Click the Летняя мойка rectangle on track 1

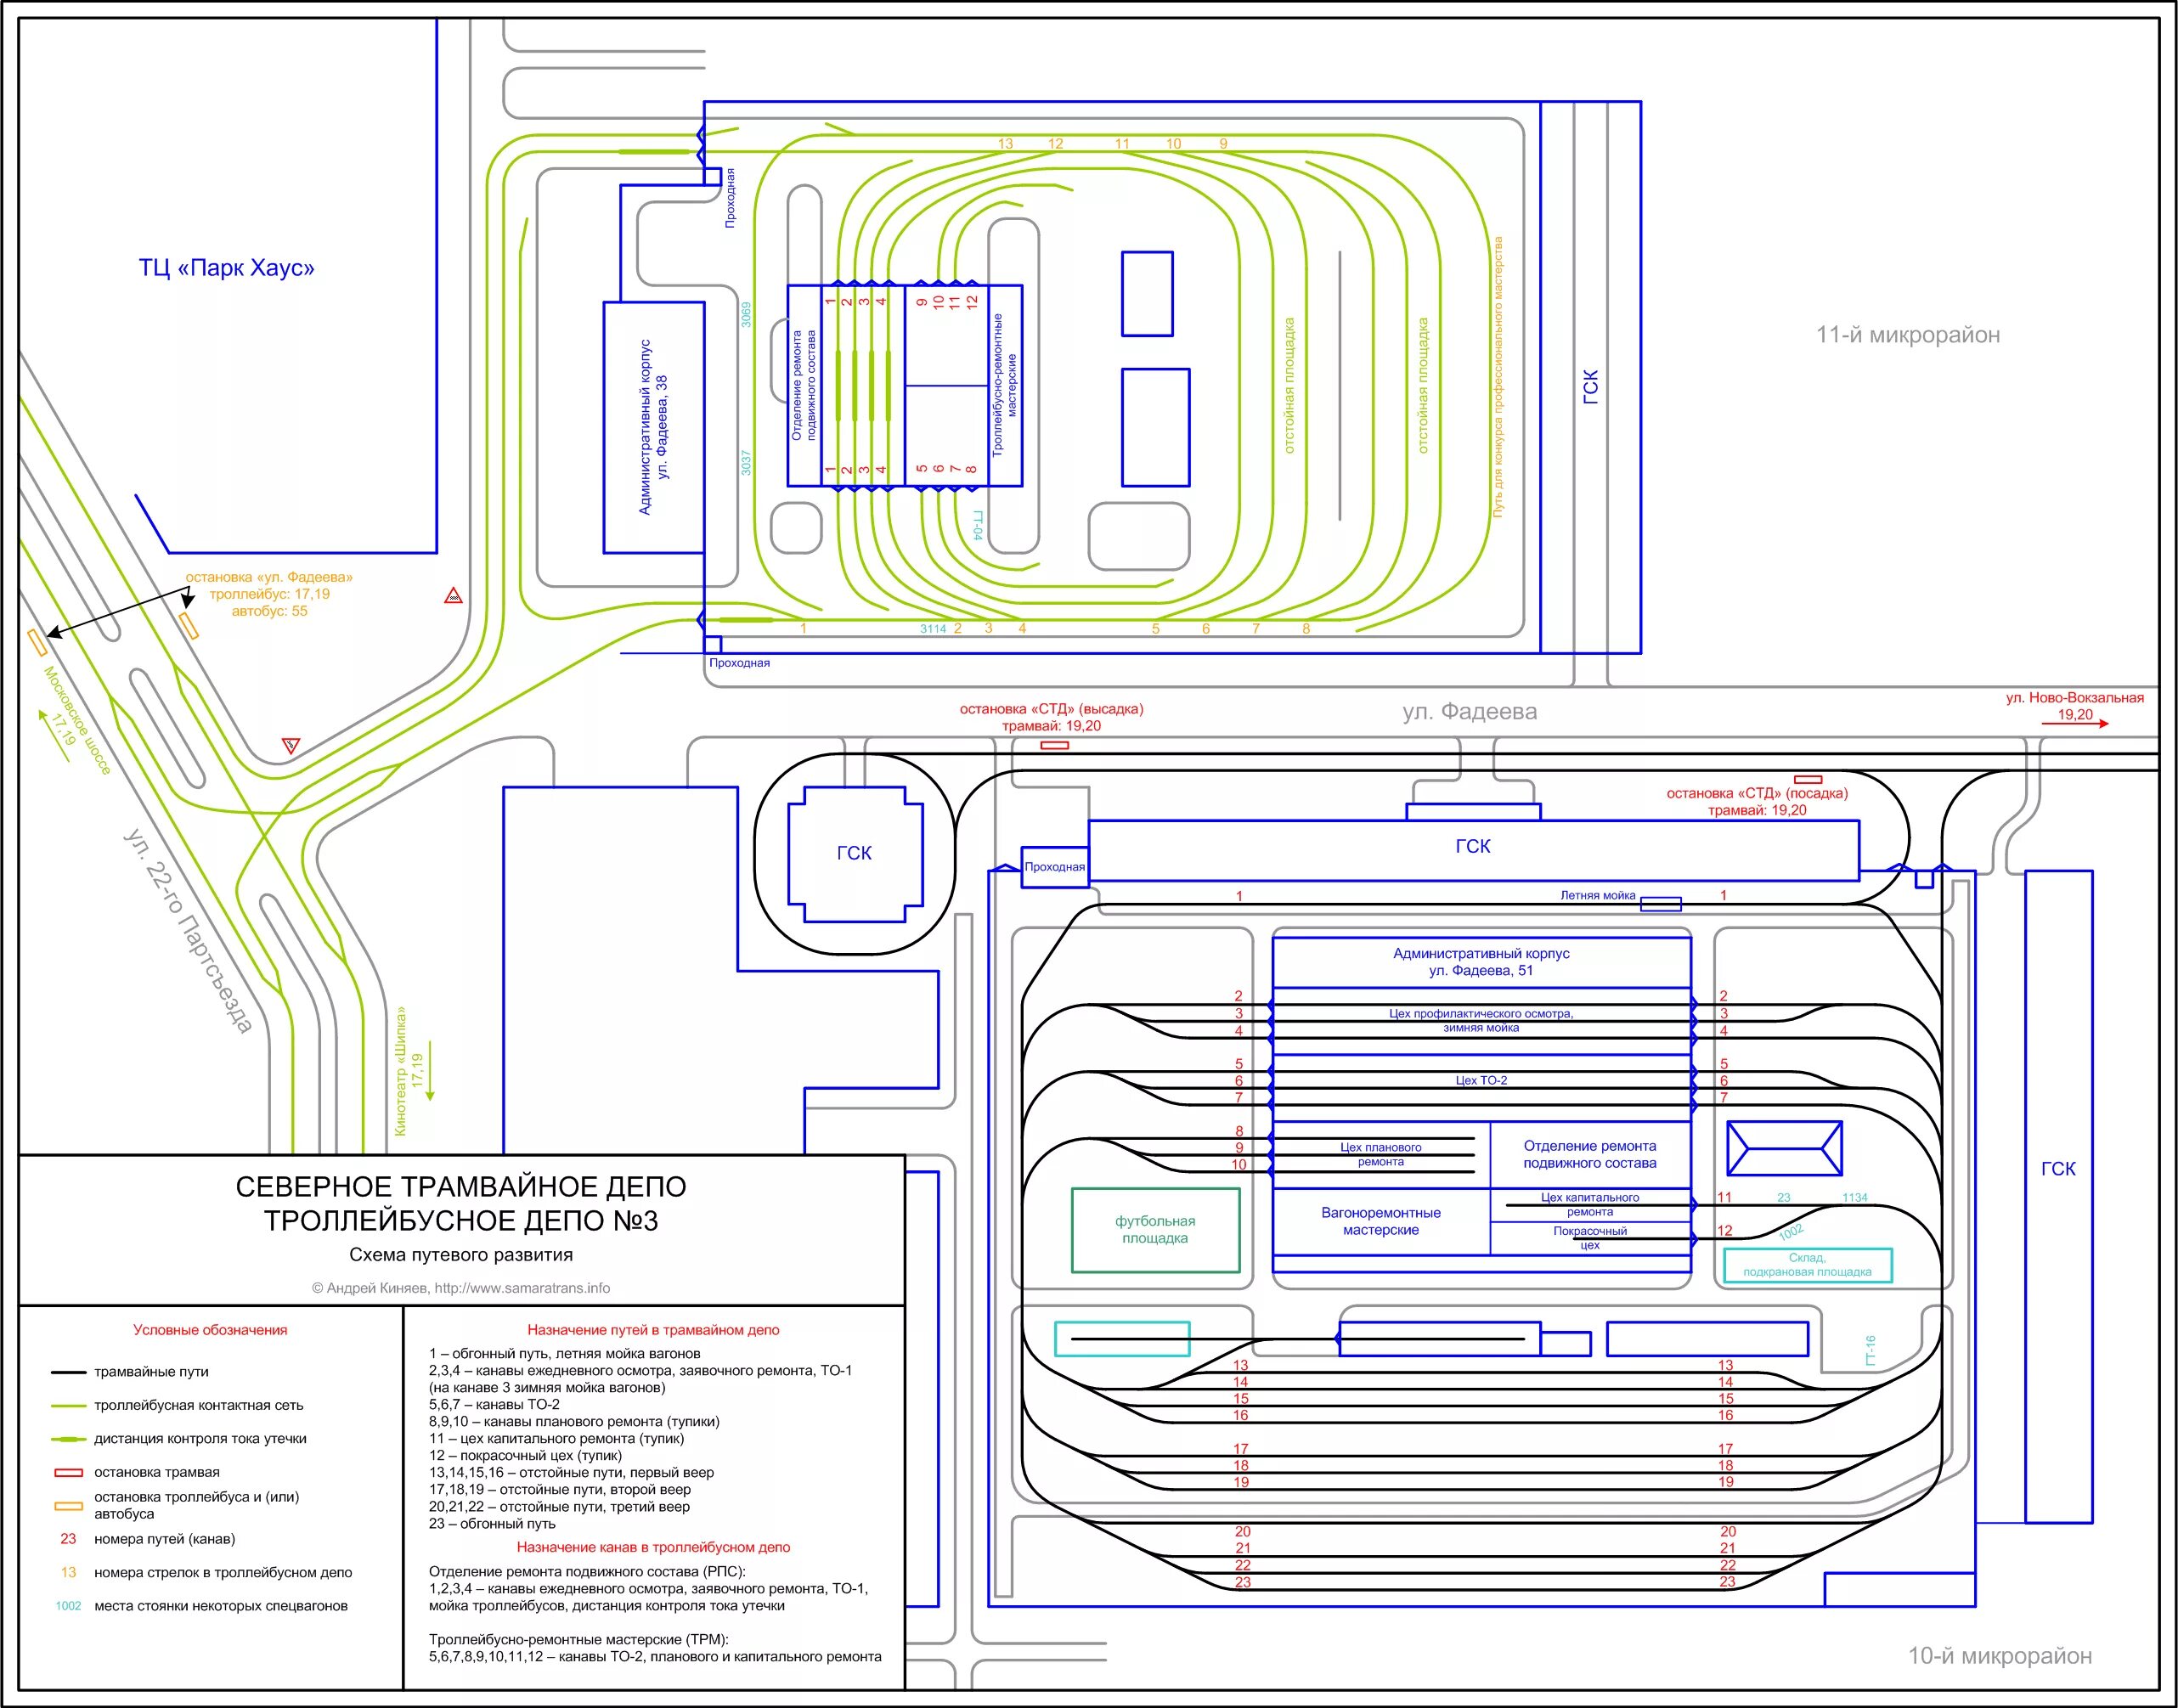[1661, 904]
